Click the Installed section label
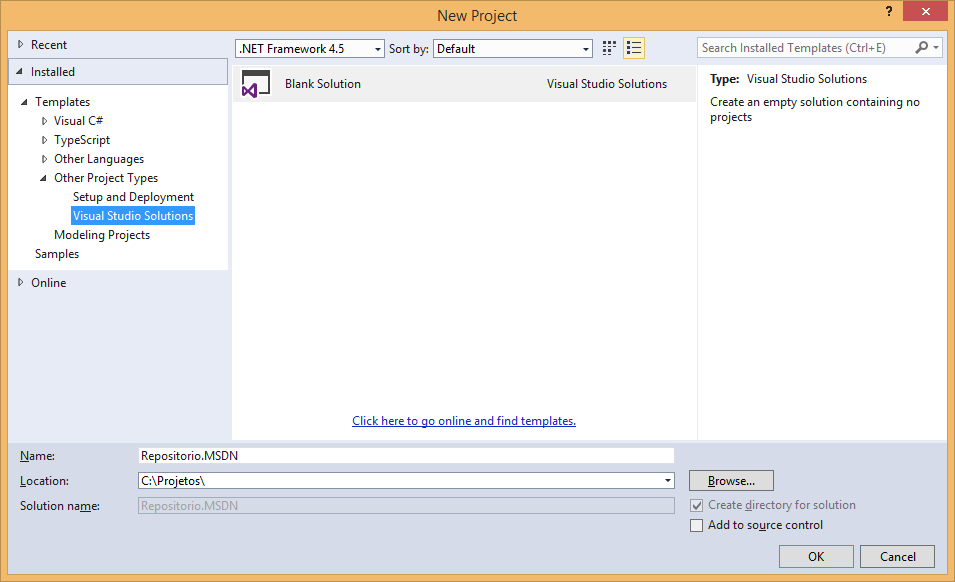Viewport: 955px width, 582px height. (x=53, y=72)
